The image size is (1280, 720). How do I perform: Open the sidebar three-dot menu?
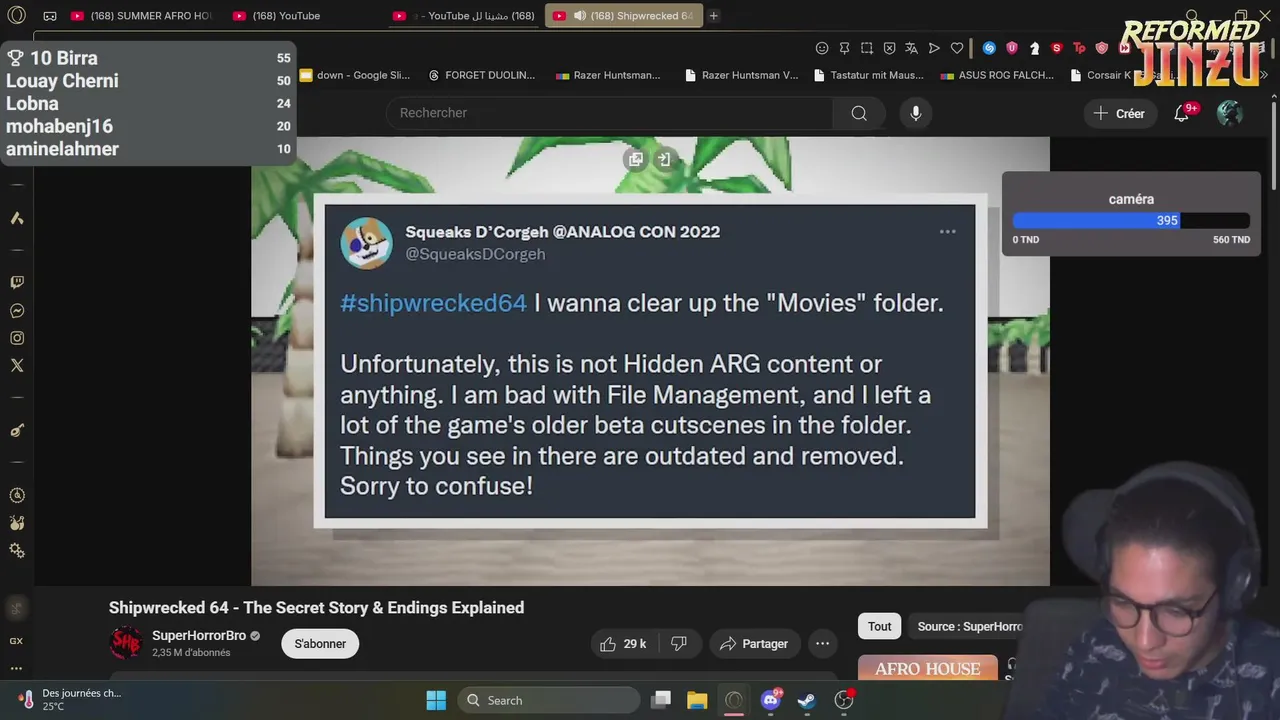[x=16, y=668]
